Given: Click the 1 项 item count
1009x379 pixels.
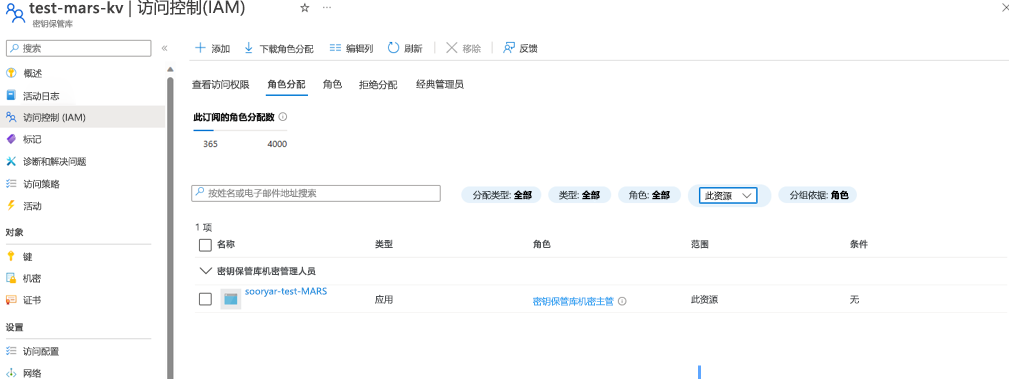Looking at the screenshot, I should coord(204,227).
